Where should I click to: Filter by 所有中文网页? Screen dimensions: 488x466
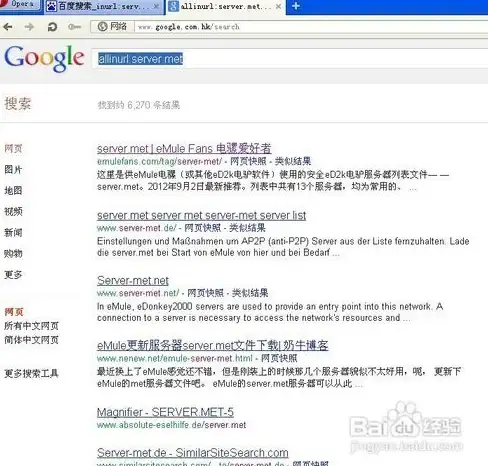pyautogui.click(x=31, y=326)
